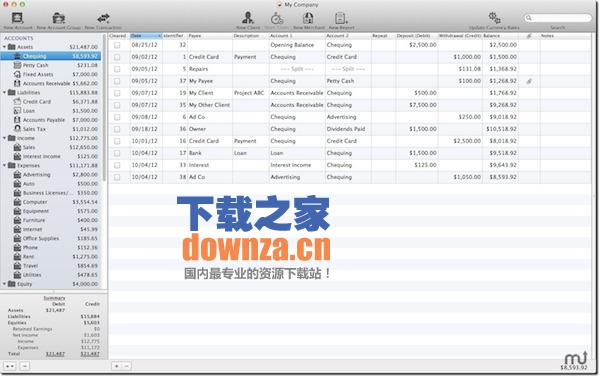Select the Sales Tax account
Image resolution: width=600 pixels, height=377 pixels.
[x=51, y=129]
